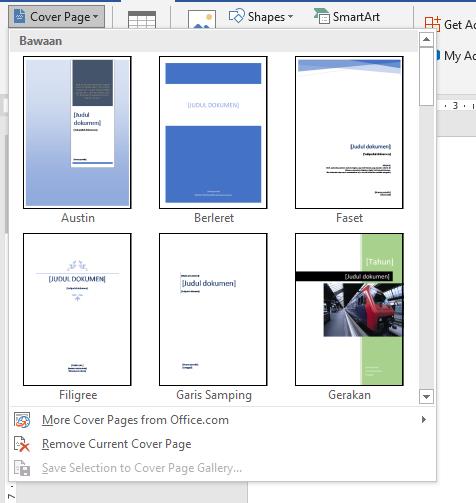Click the SmartArt icon

pyautogui.click(x=321, y=16)
